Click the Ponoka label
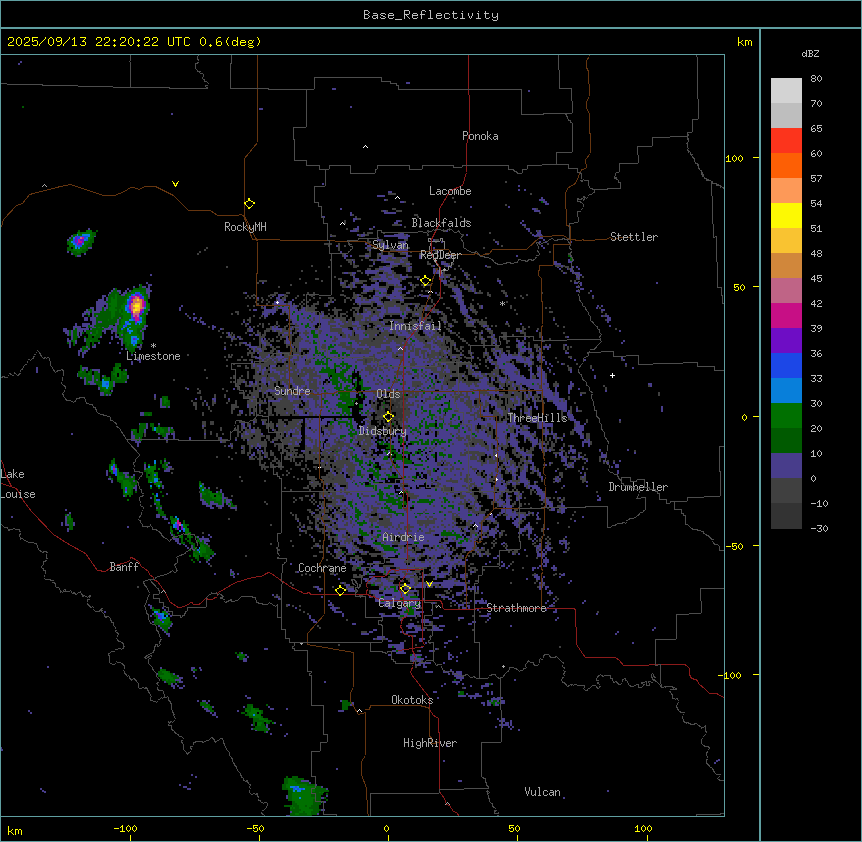Screen dimensions: 862x842 click(x=480, y=136)
